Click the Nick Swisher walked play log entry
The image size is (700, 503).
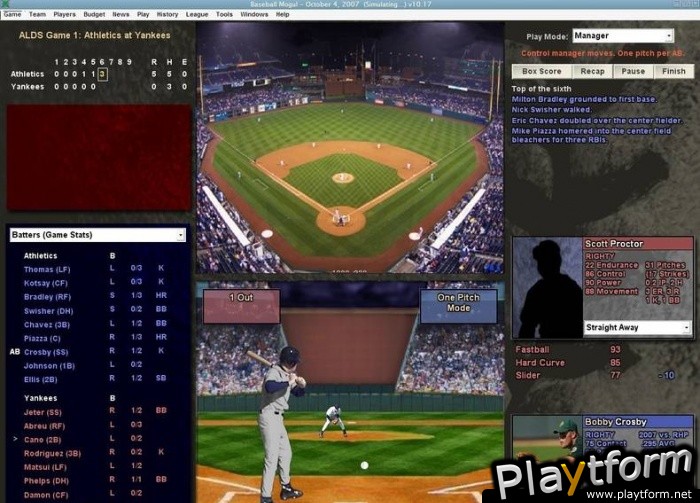pyautogui.click(x=551, y=110)
